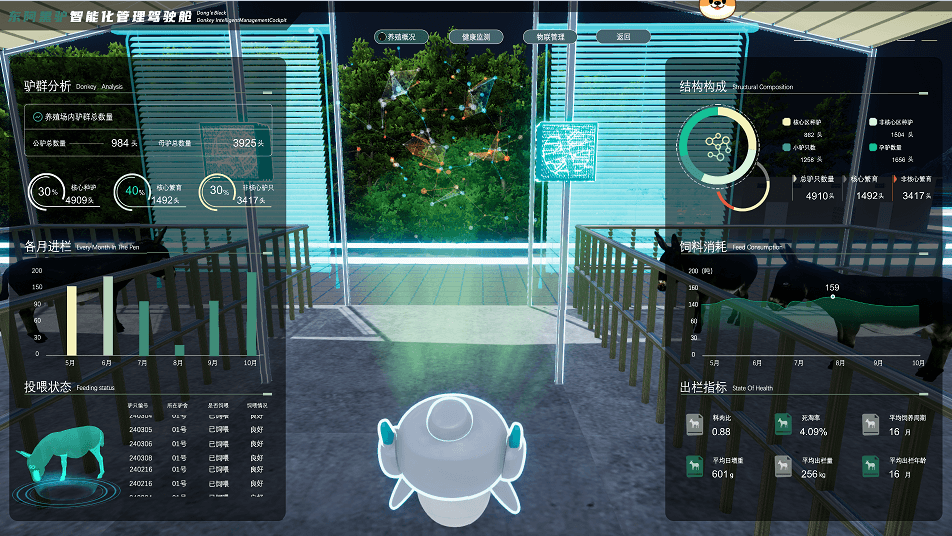Click the 159 data point on feed chart
This screenshot has width=952, height=536.
coord(832,296)
